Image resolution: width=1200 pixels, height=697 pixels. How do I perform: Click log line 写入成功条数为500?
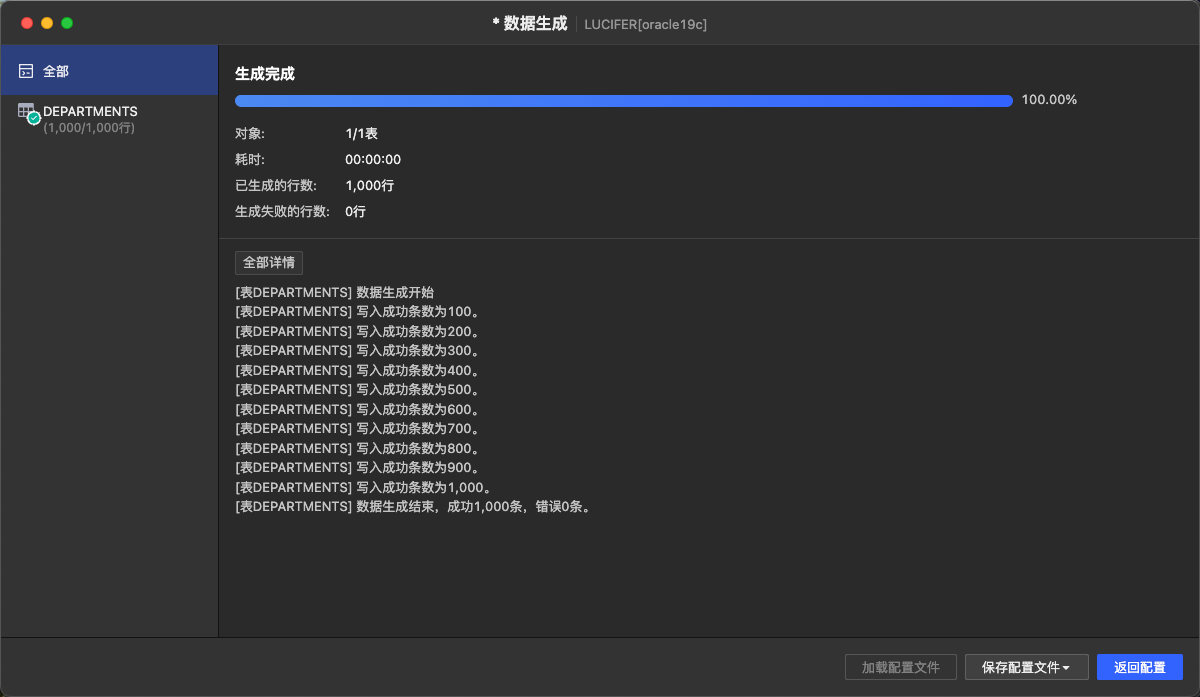tap(357, 390)
